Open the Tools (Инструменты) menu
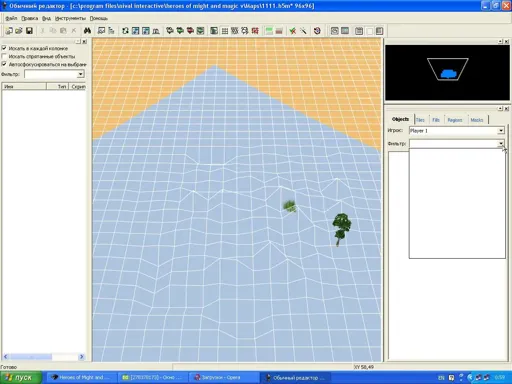 pos(70,18)
